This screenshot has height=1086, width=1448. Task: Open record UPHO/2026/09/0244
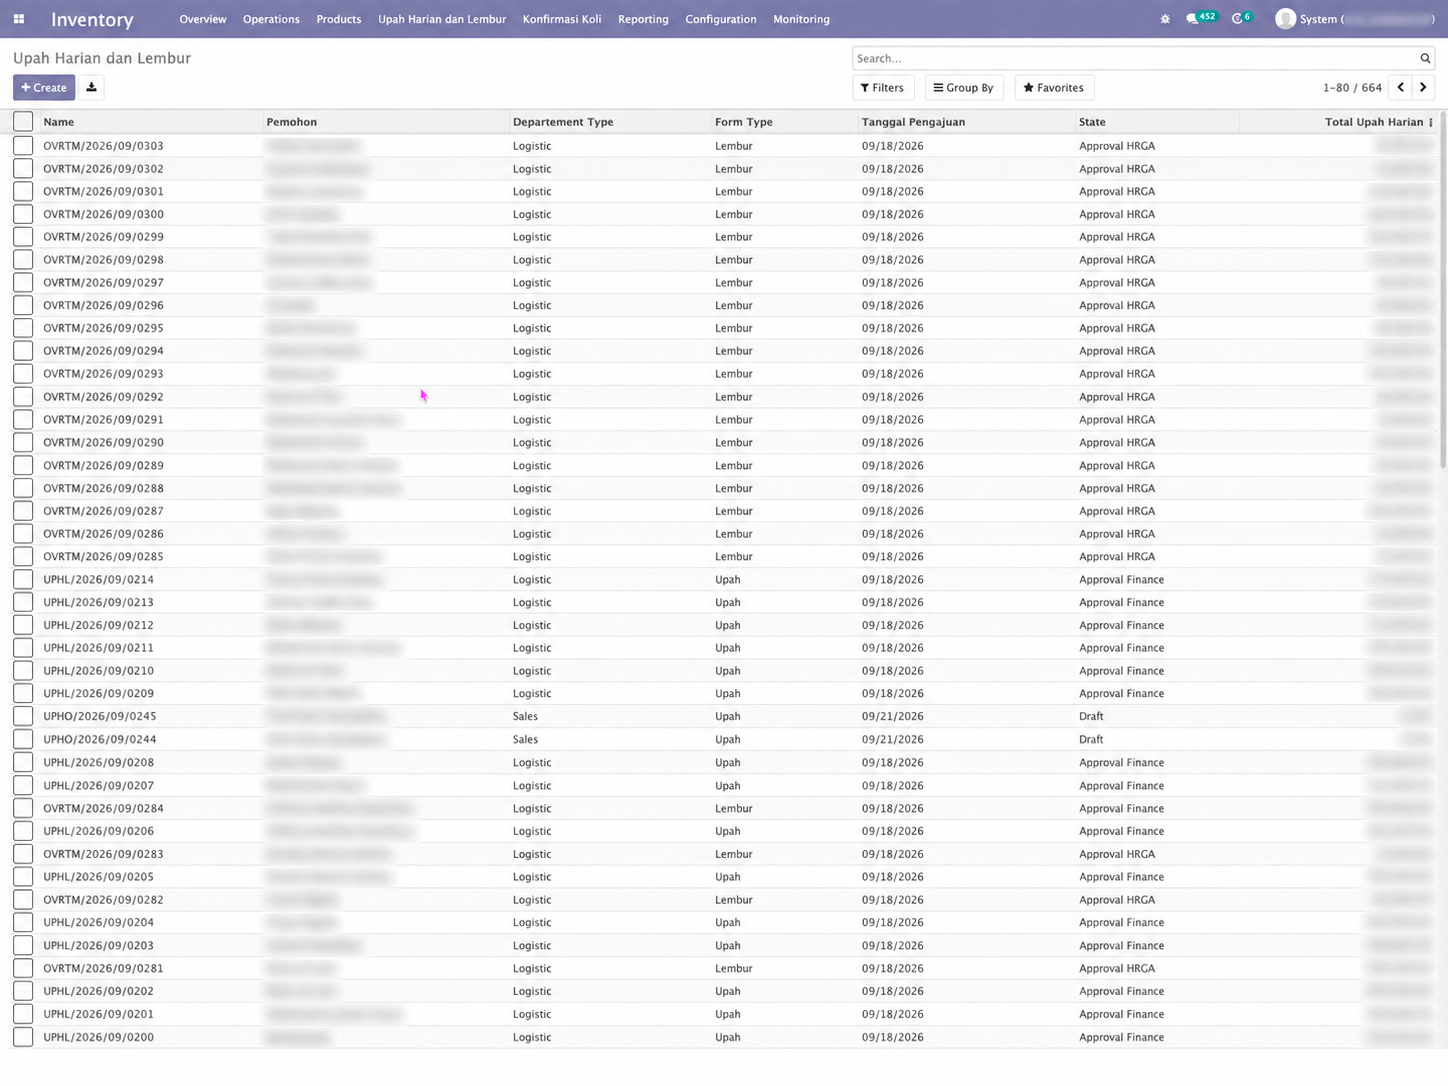pyautogui.click(x=100, y=739)
